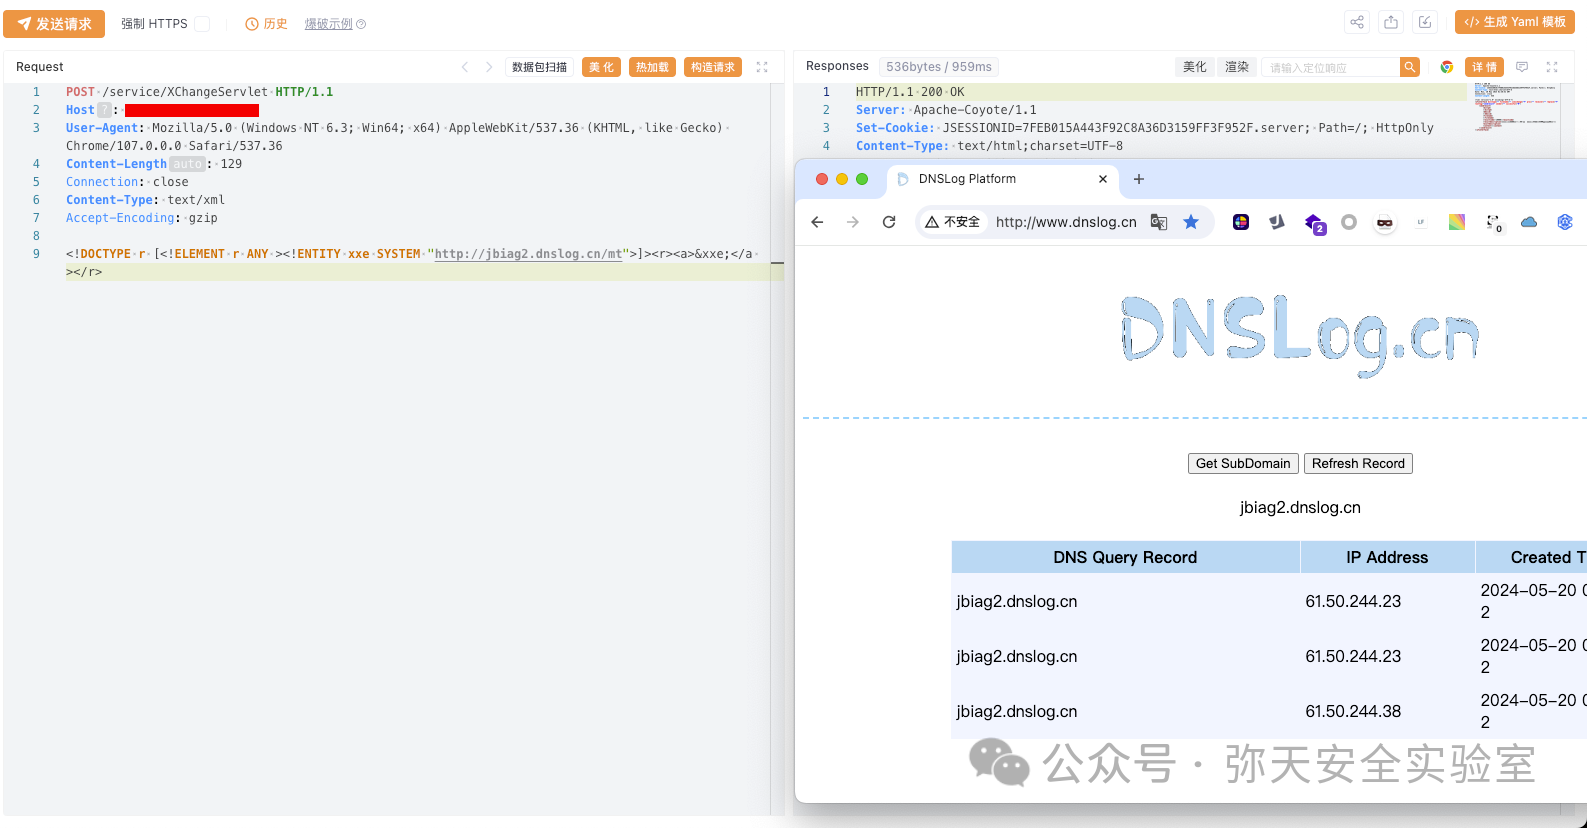Click the browser back arrow

coord(817,222)
